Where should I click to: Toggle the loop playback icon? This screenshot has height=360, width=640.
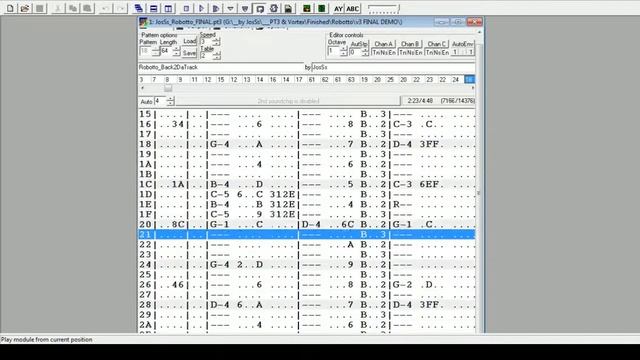[x=259, y=8]
